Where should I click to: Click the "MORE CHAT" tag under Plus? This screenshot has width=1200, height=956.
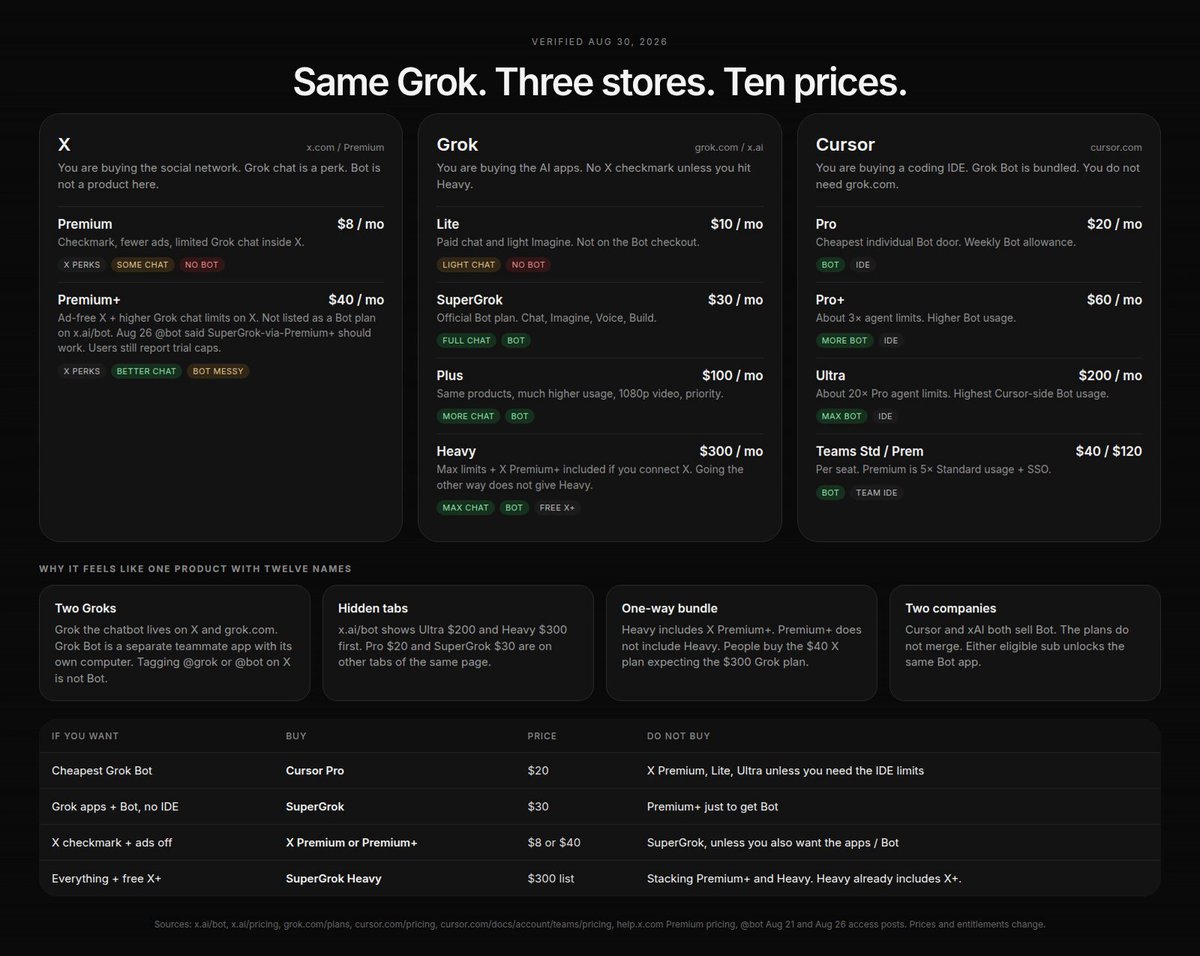pos(468,417)
